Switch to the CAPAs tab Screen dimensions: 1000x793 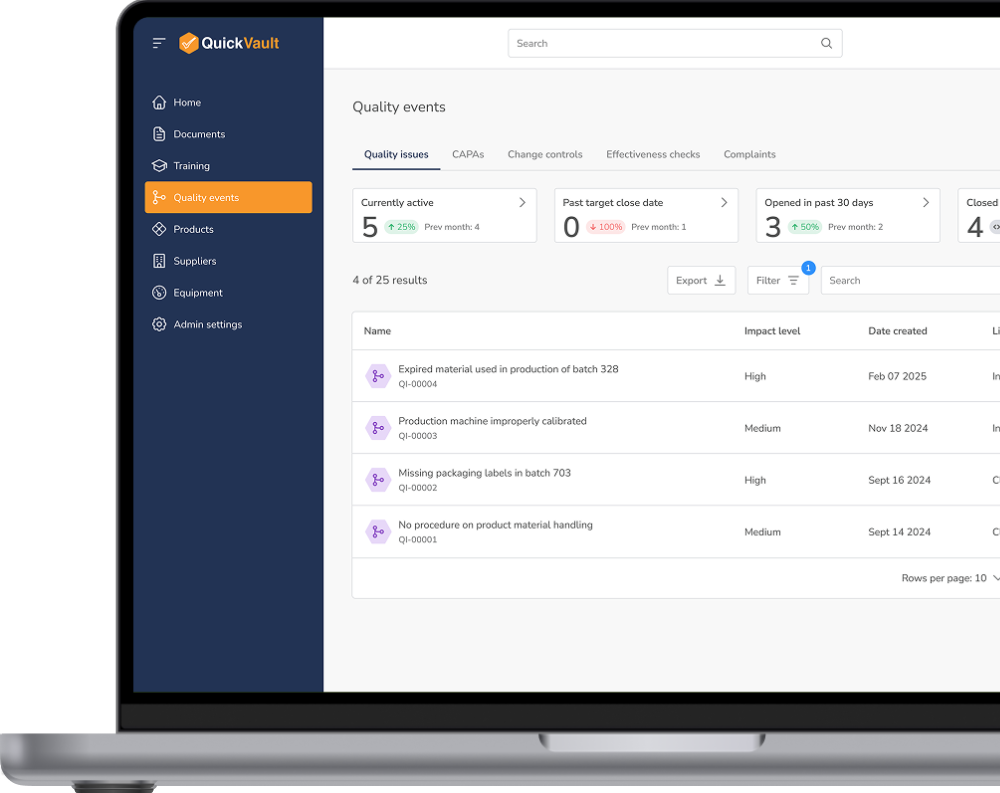[x=467, y=155]
